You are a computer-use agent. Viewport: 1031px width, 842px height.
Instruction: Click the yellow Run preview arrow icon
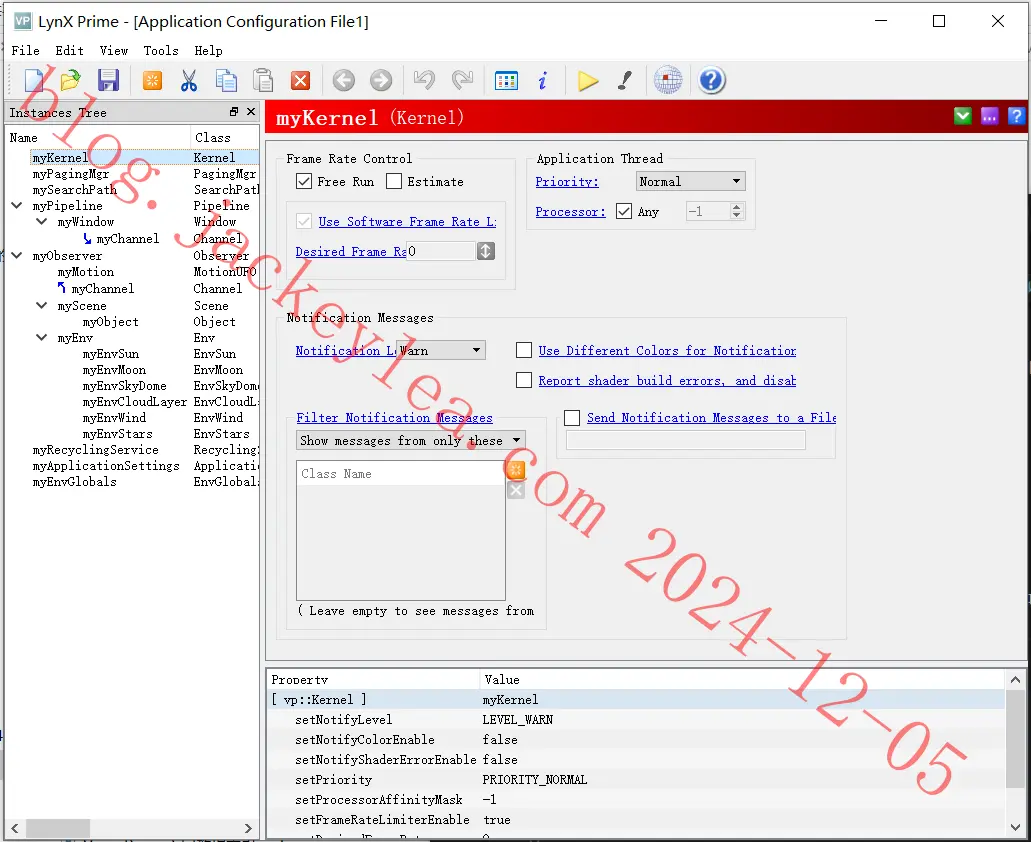[x=588, y=81]
